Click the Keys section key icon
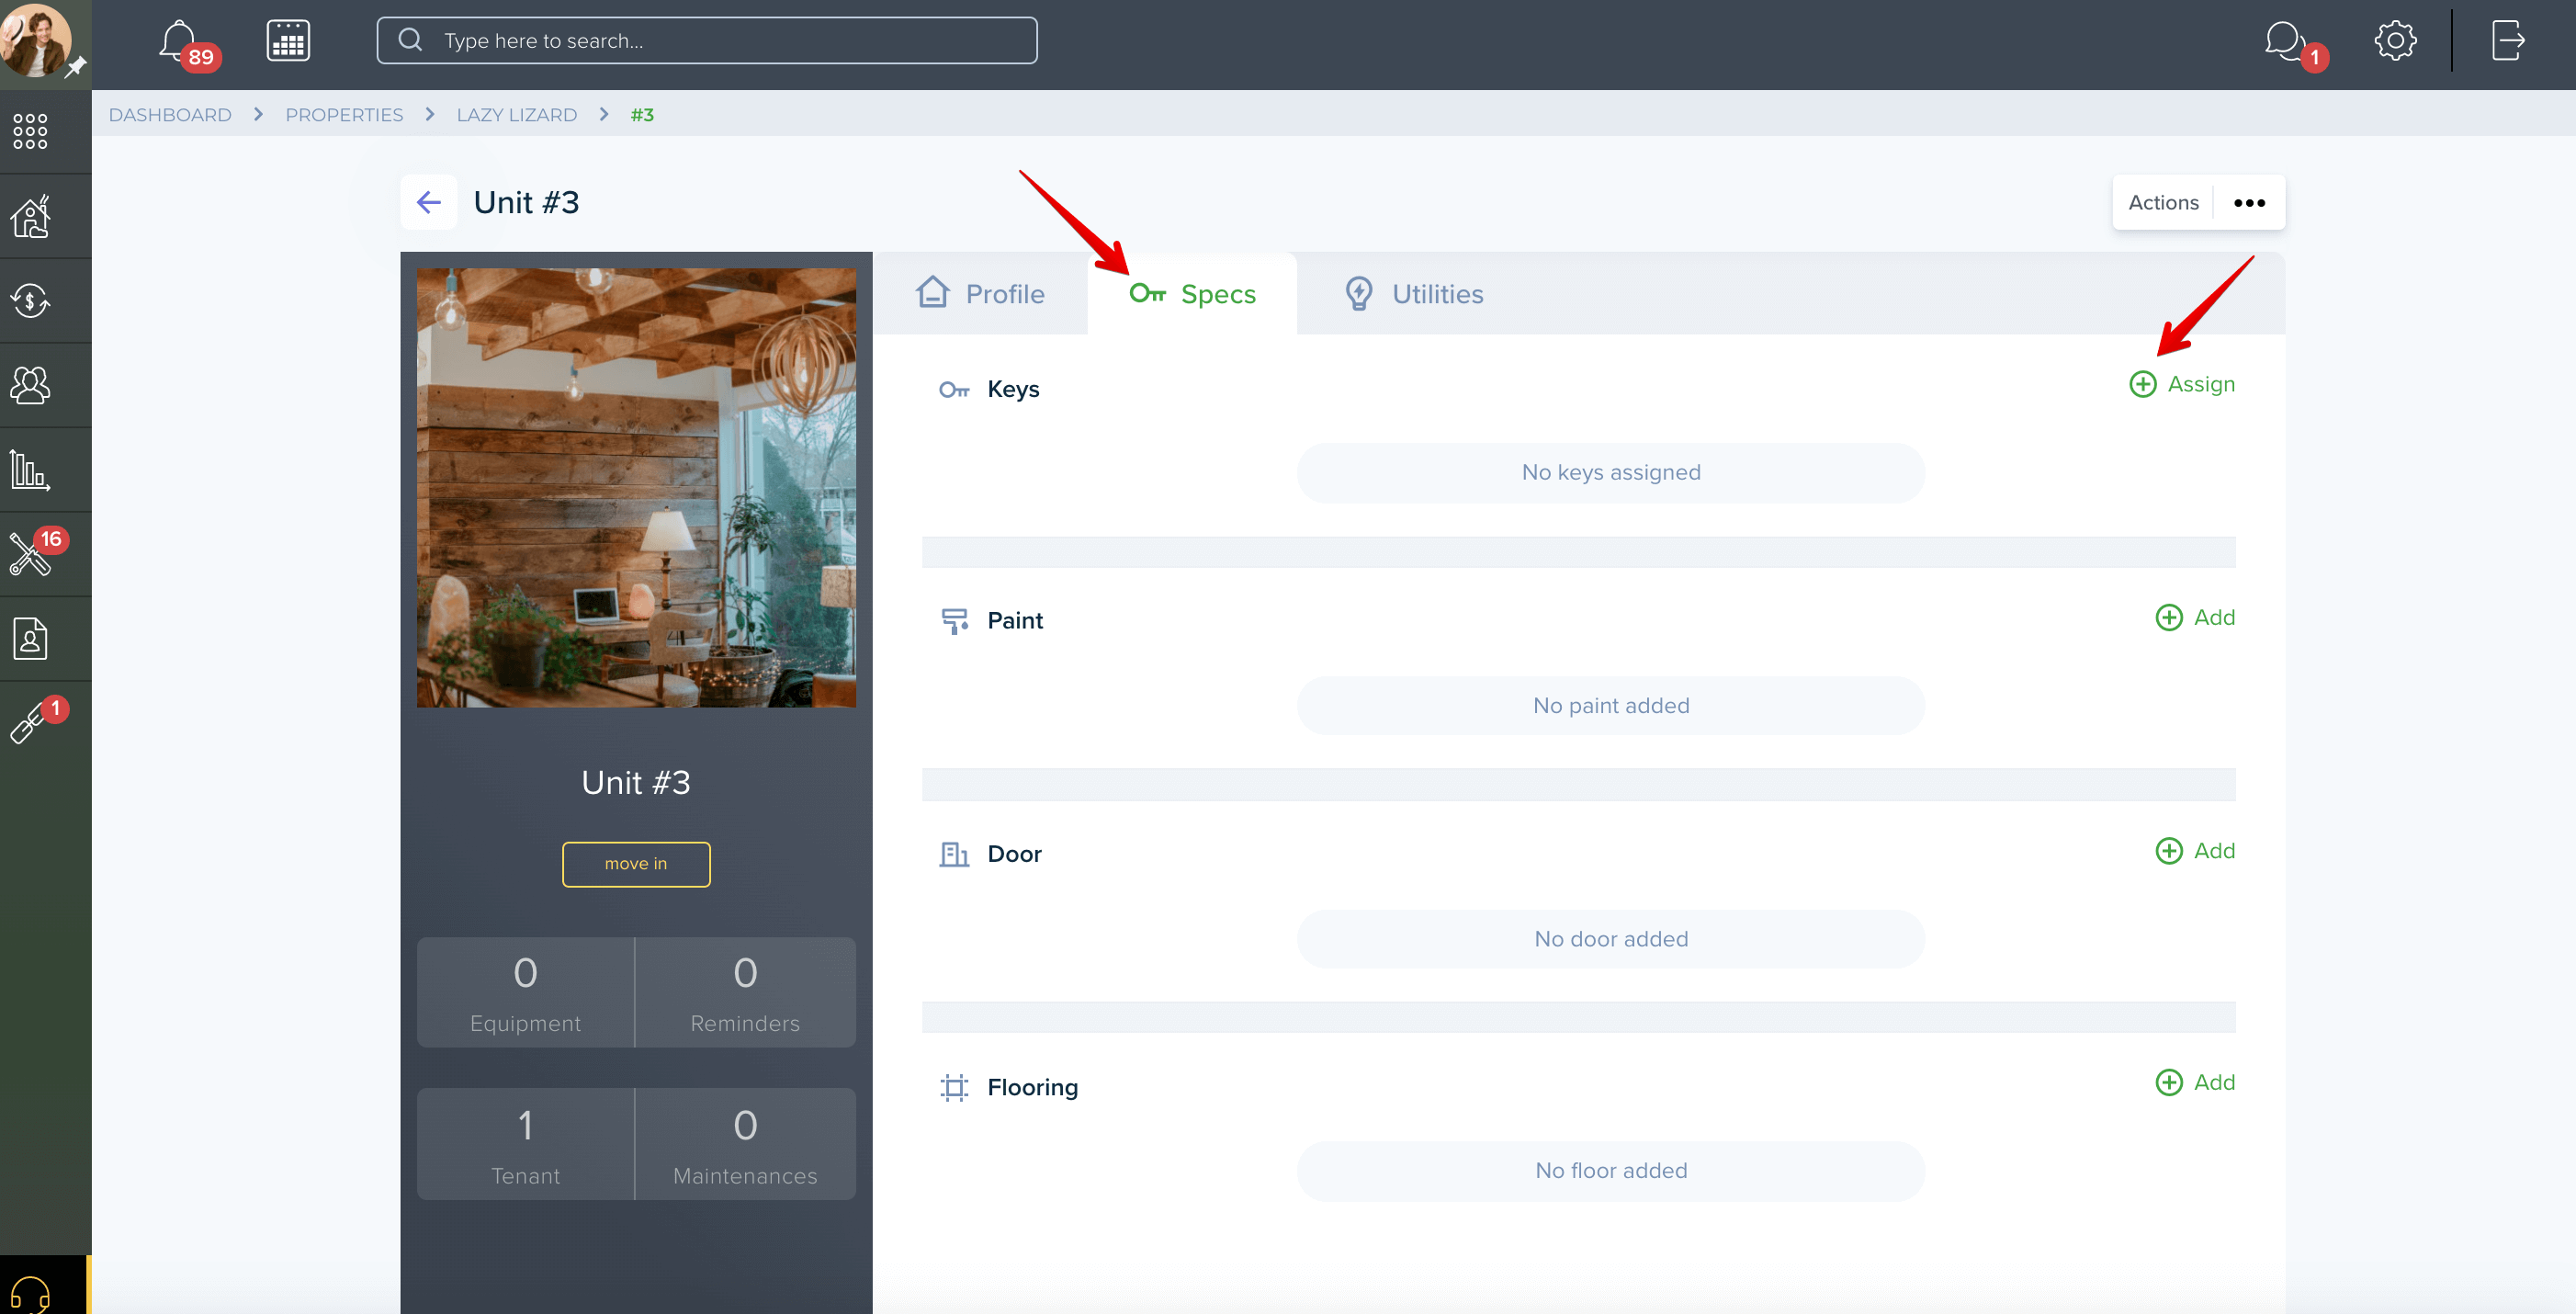 [954, 390]
